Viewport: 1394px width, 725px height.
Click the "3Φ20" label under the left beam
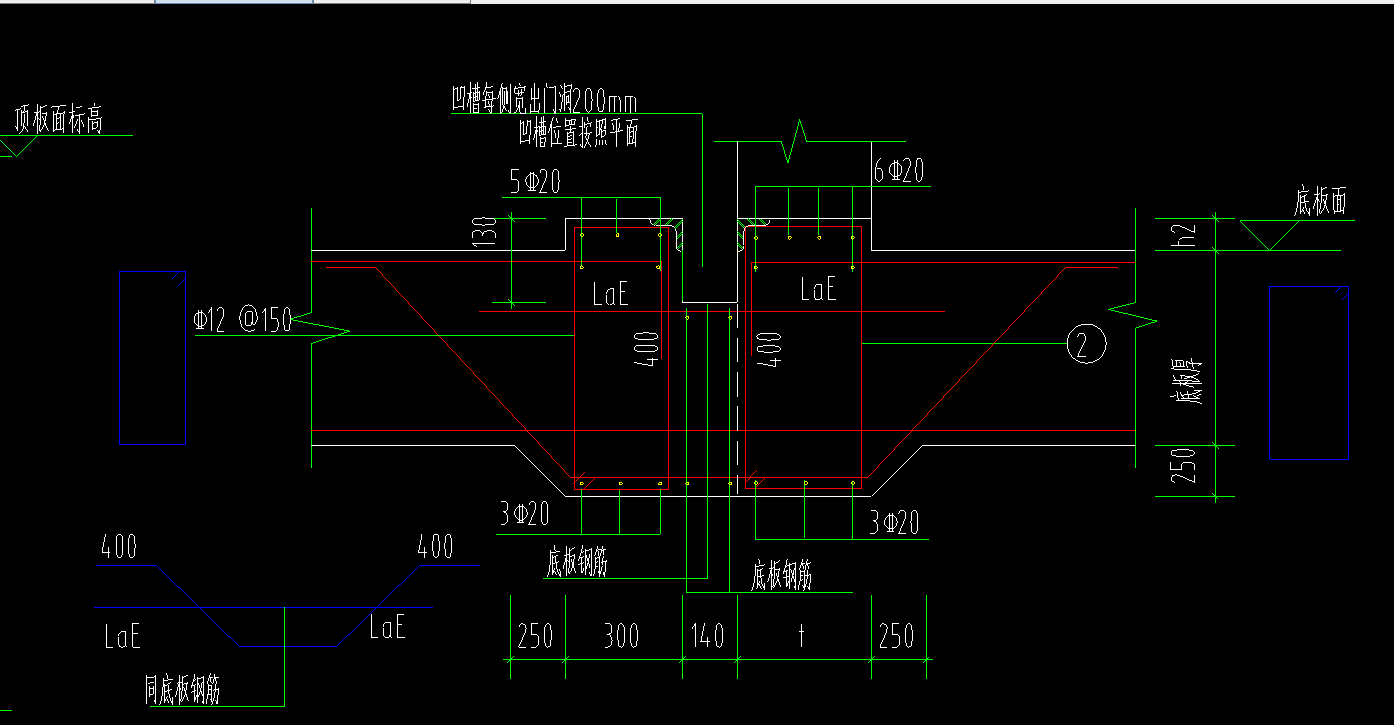525,516
